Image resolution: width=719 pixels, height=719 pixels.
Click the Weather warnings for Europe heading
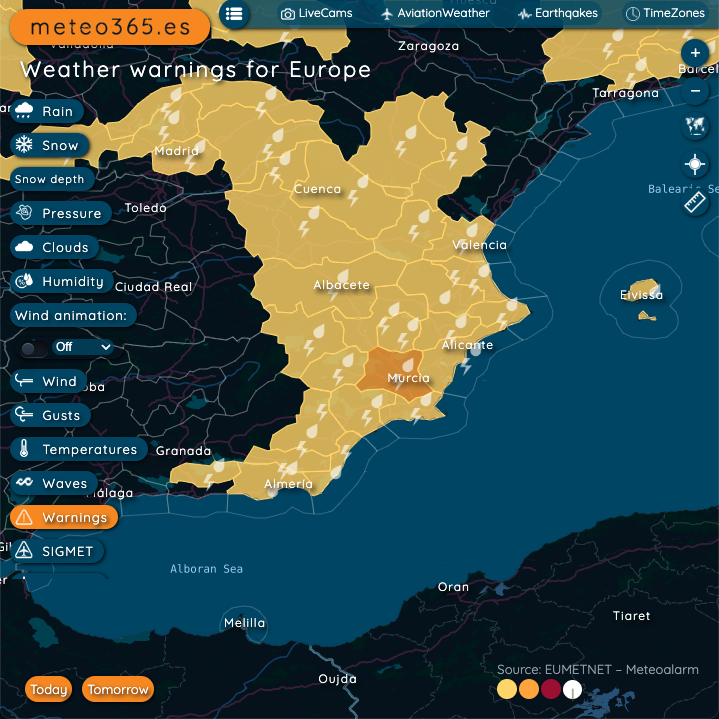tap(195, 70)
